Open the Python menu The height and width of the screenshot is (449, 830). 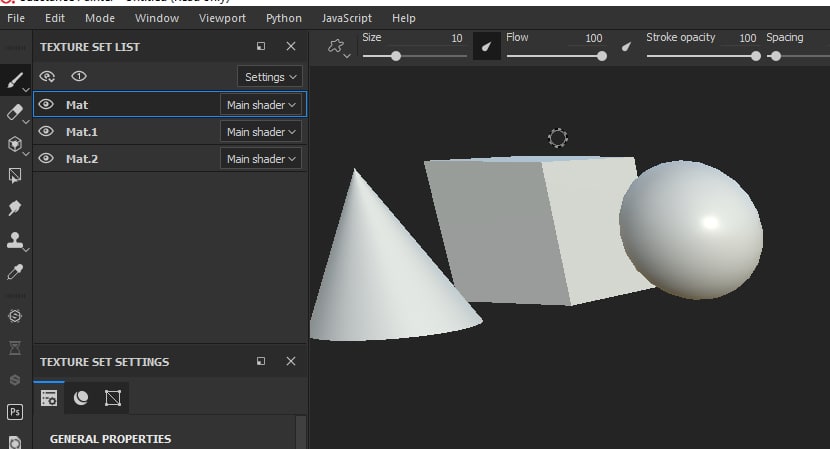coord(284,18)
